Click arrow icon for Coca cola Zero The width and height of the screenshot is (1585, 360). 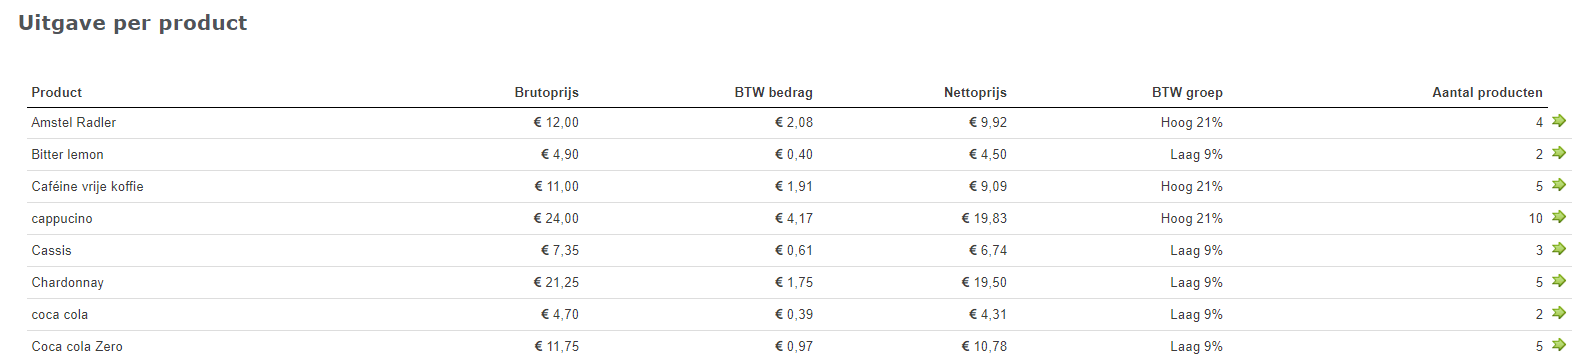pyautogui.click(x=1558, y=345)
